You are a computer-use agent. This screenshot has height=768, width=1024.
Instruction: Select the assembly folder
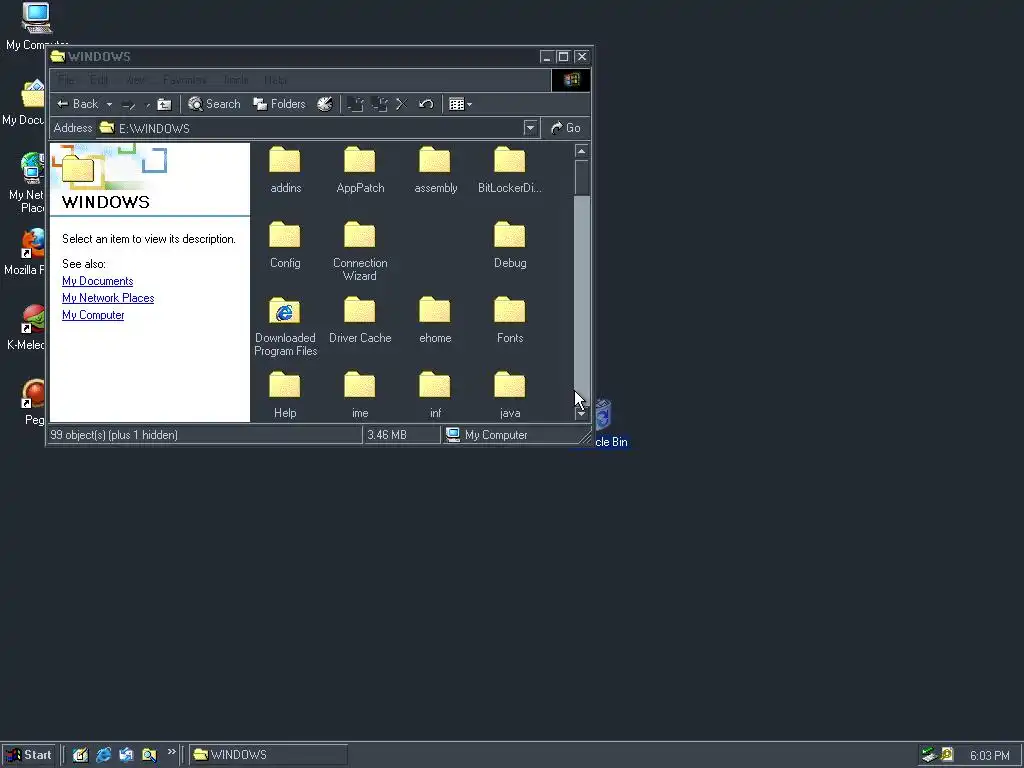coord(435,170)
